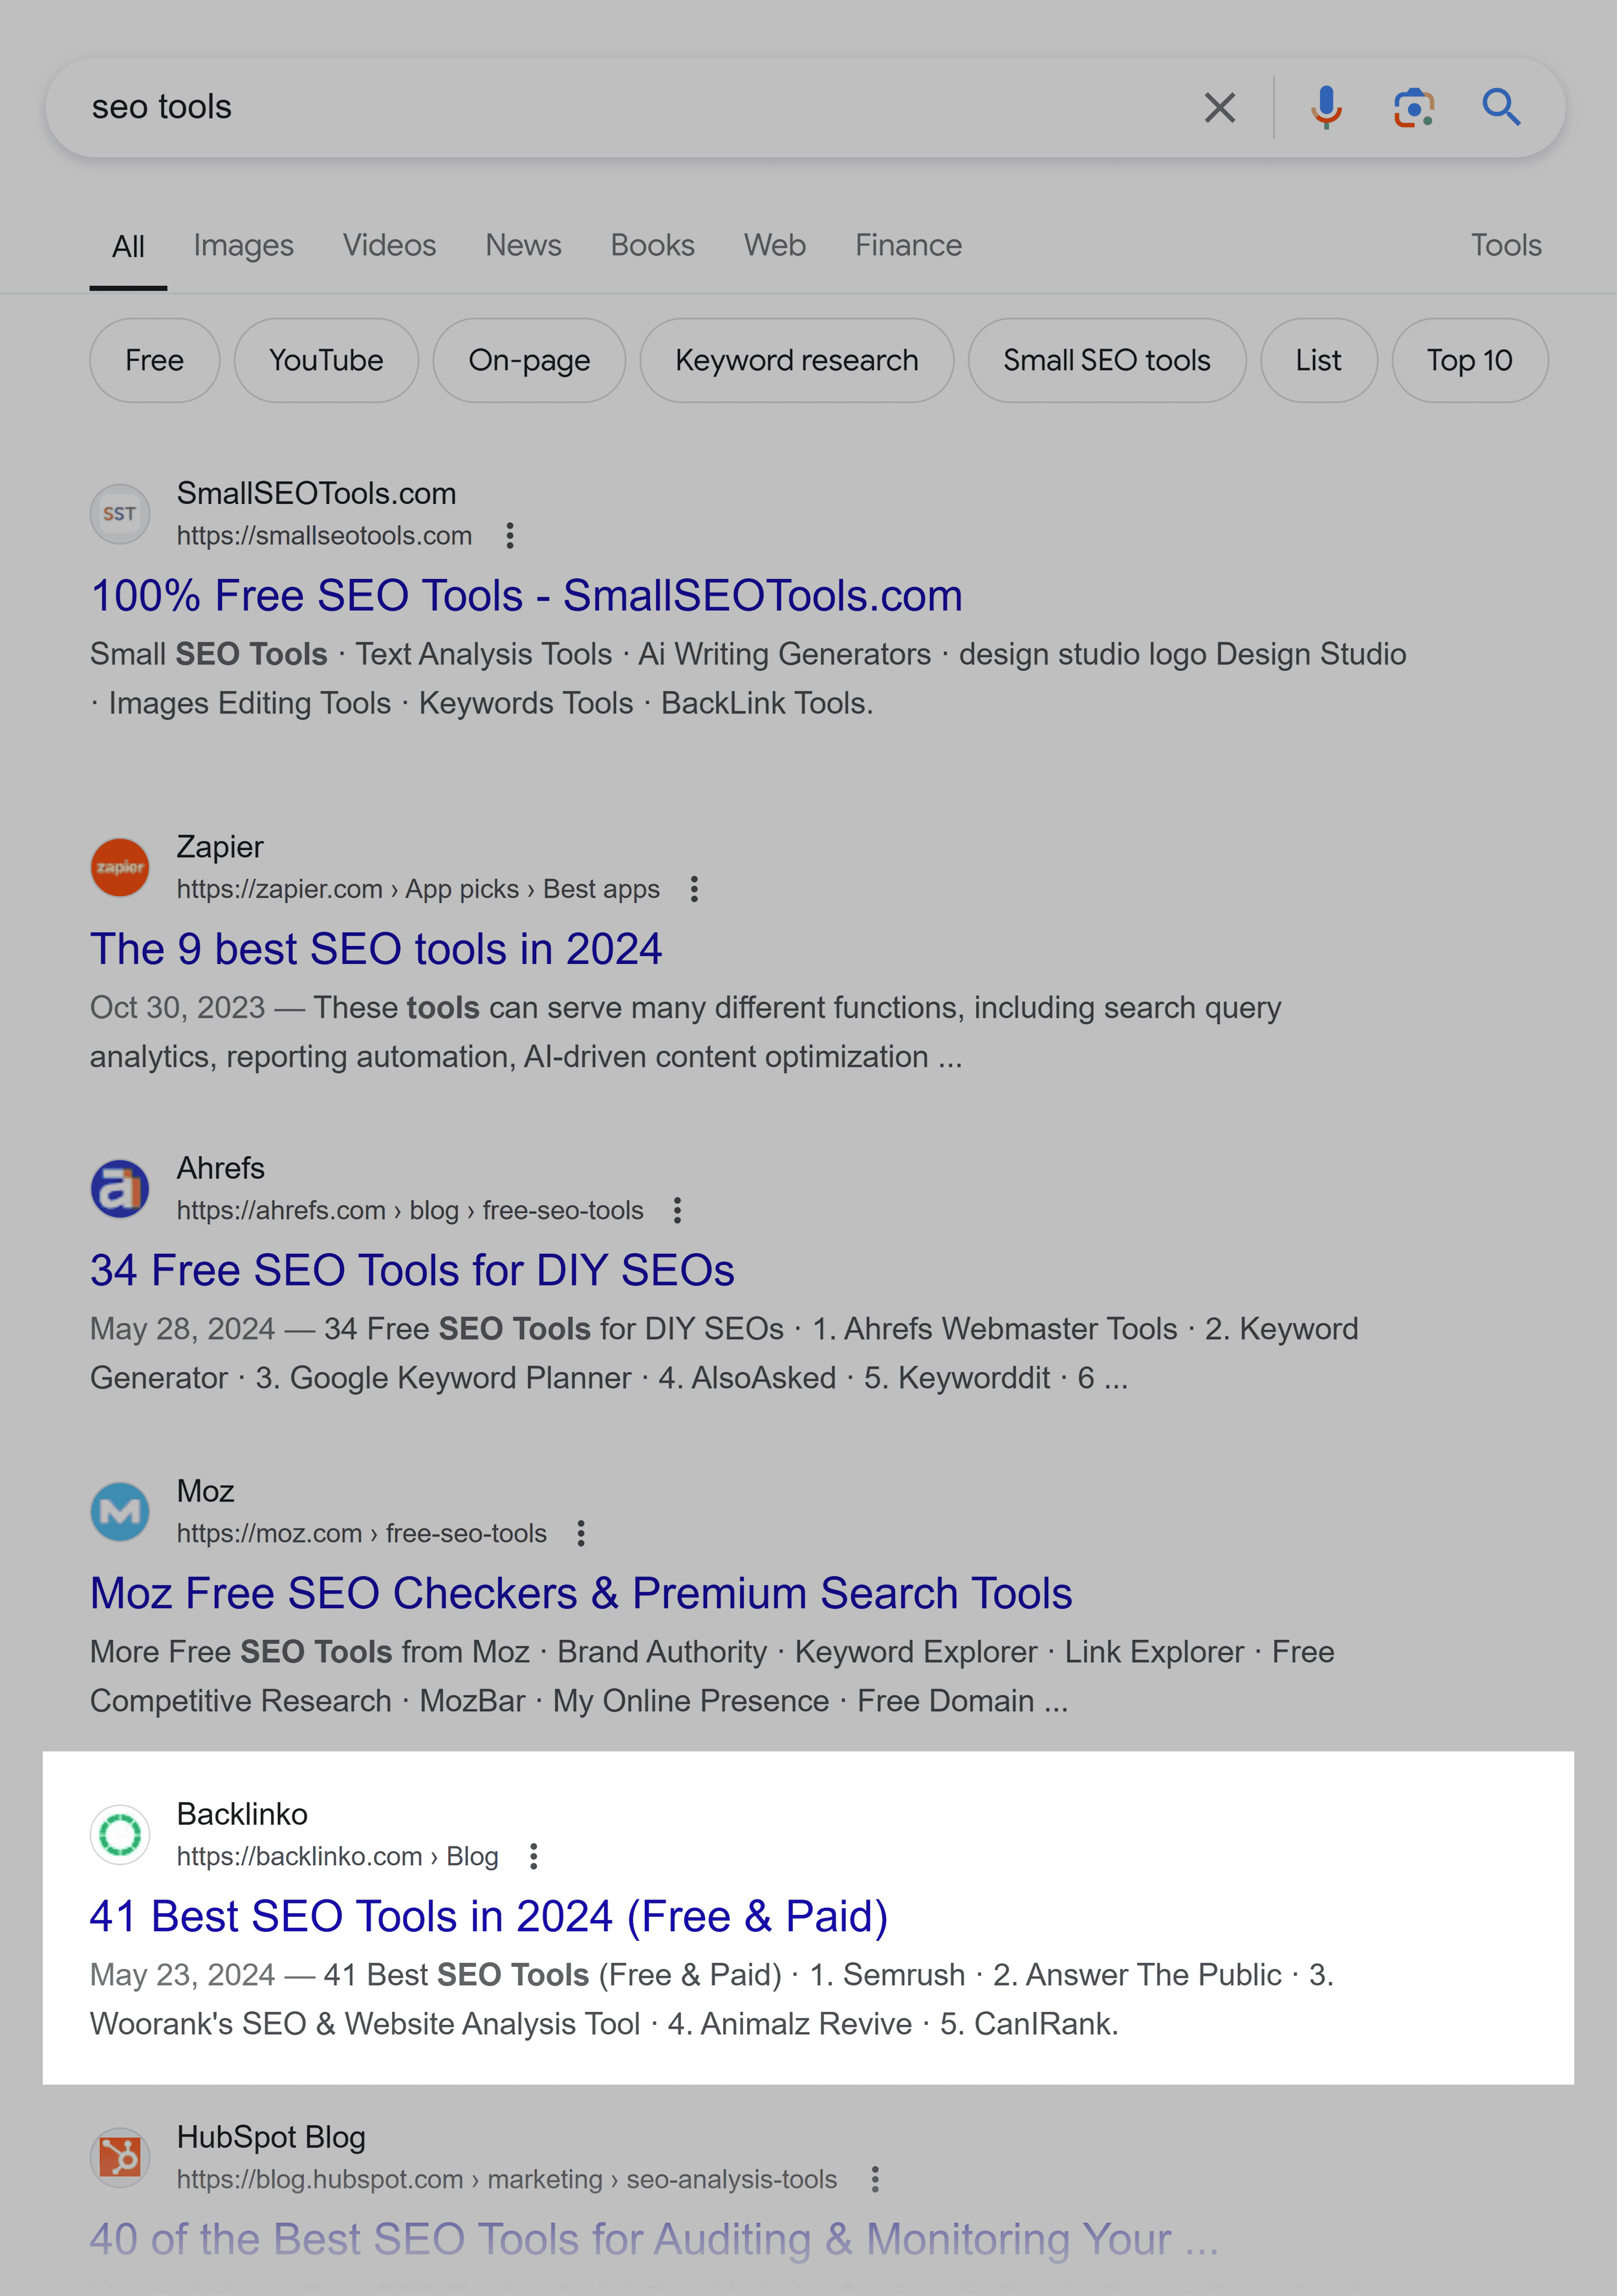1617x2296 pixels.
Task: Click the backlinko.com Blog breadcrumb
Action: [338, 1856]
